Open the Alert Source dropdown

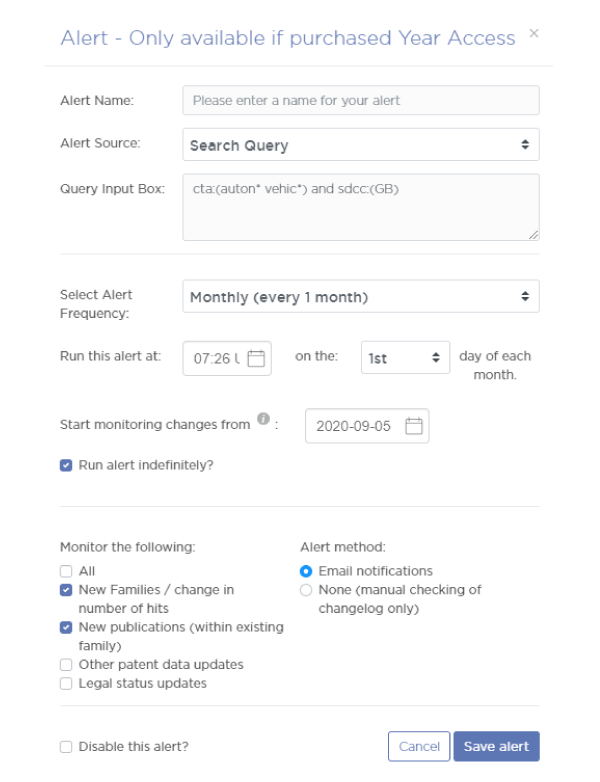click(361, 145)
